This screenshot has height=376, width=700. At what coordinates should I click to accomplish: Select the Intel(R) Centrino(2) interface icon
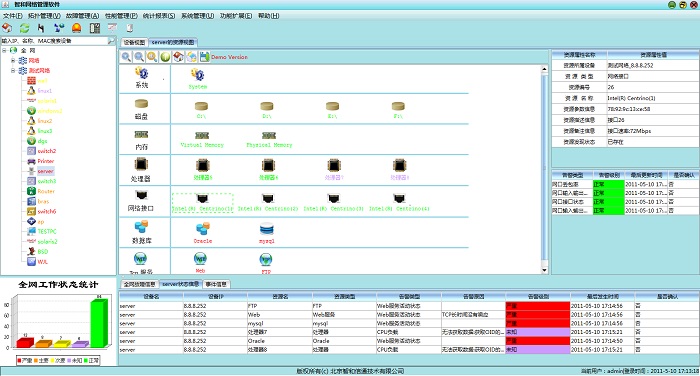(x=268, y=198)
